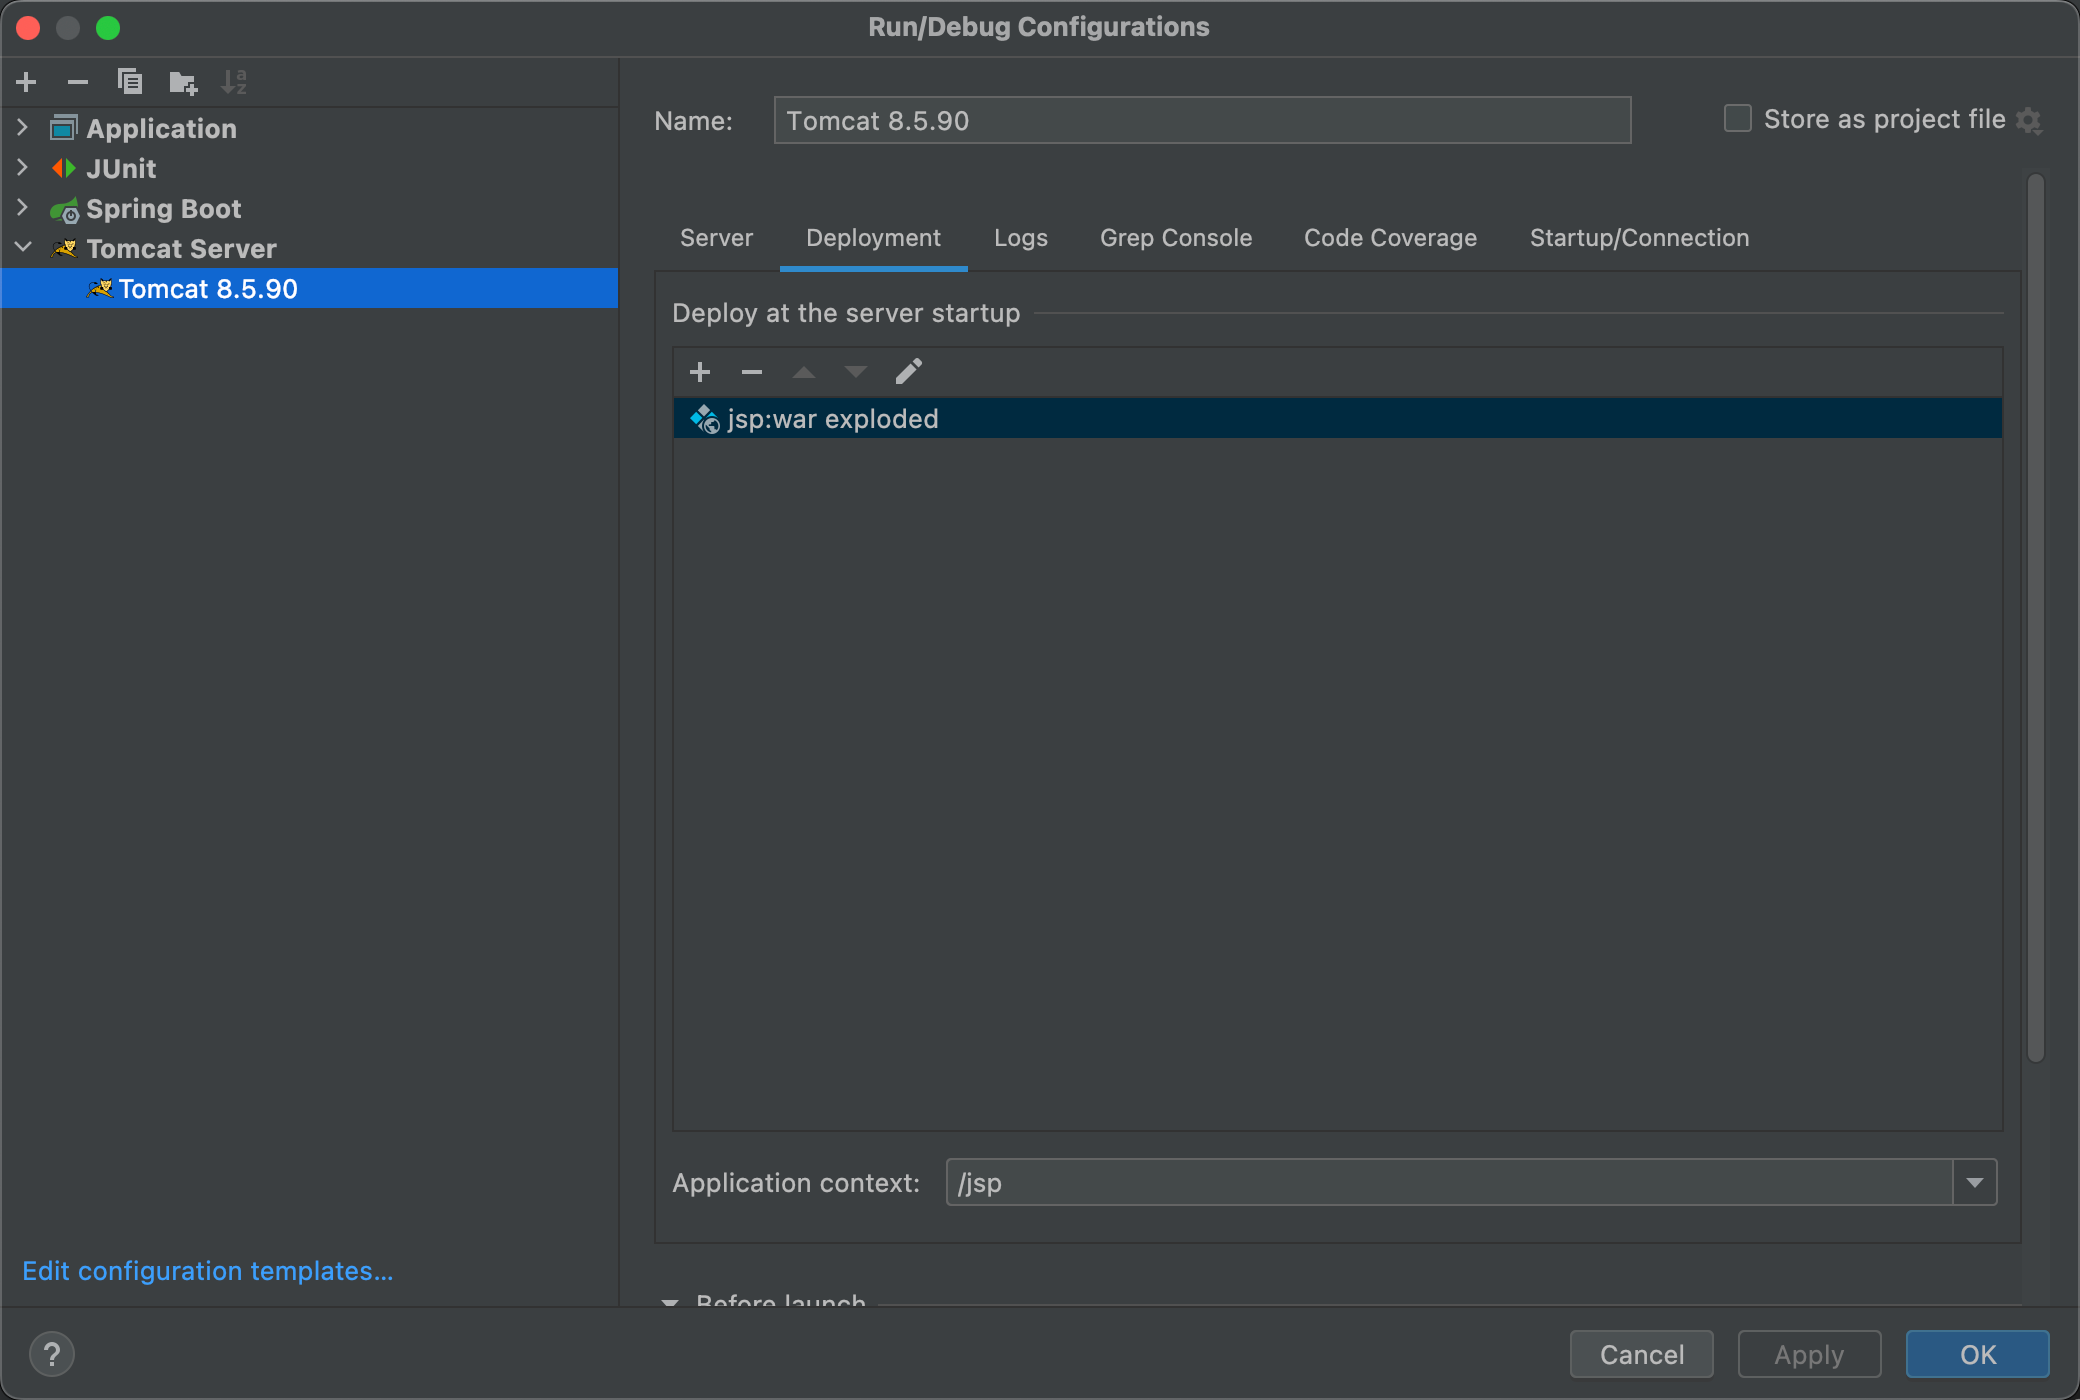The image size is (2080, 1400).
Task: Add a deployment artifact
Action: tap(700, 372)
